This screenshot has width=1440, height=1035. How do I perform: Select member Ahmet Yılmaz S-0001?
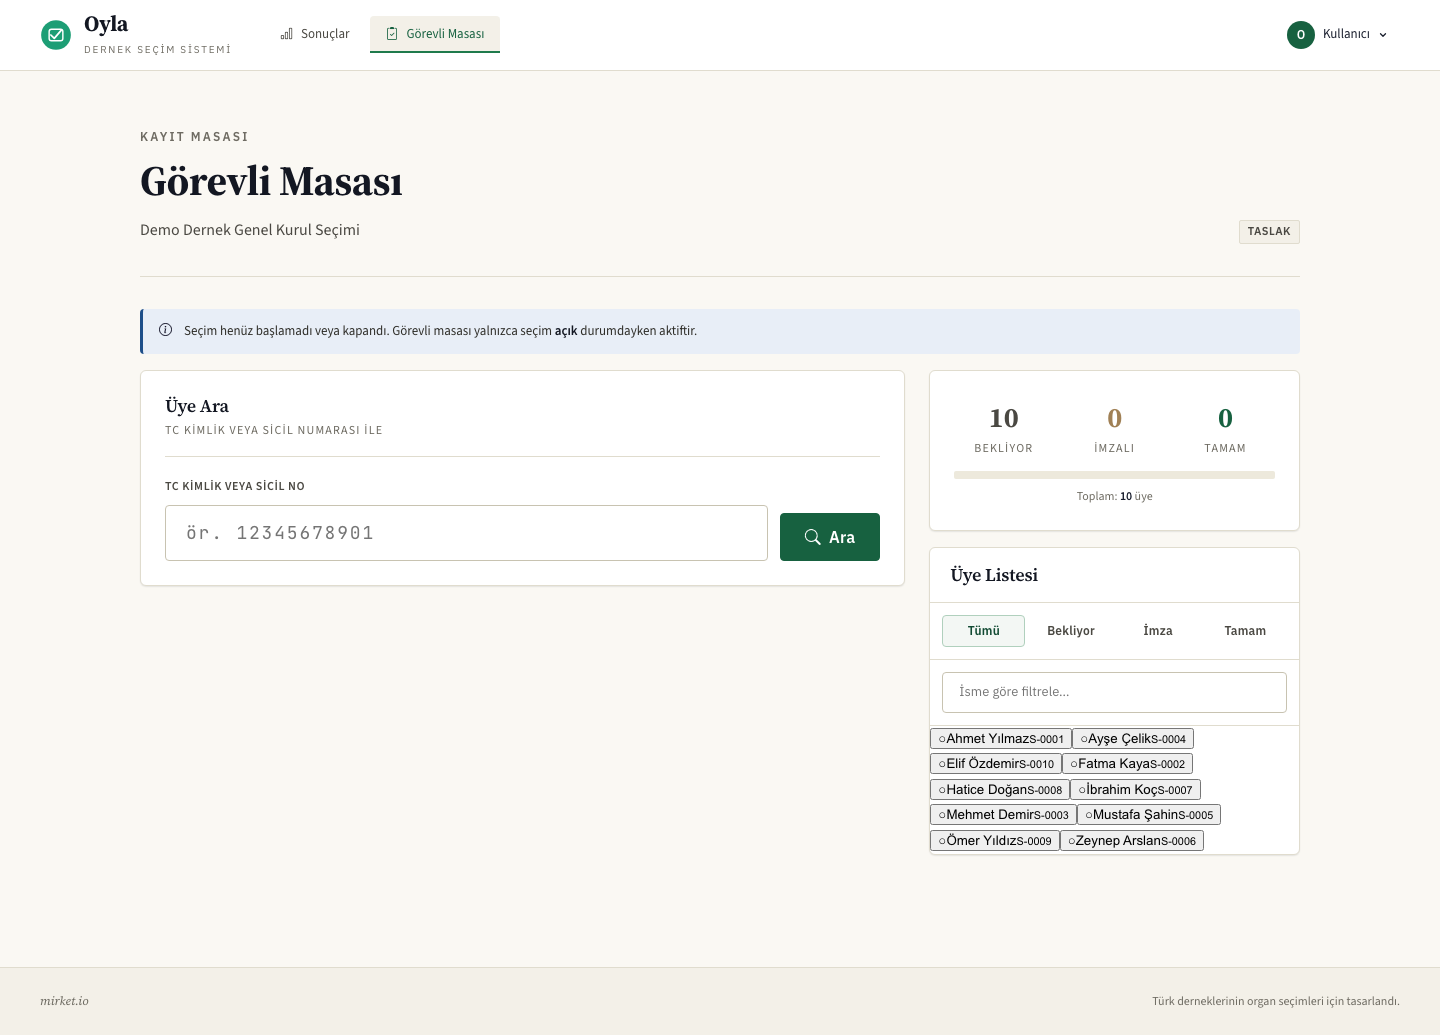tap(1001, 739)
